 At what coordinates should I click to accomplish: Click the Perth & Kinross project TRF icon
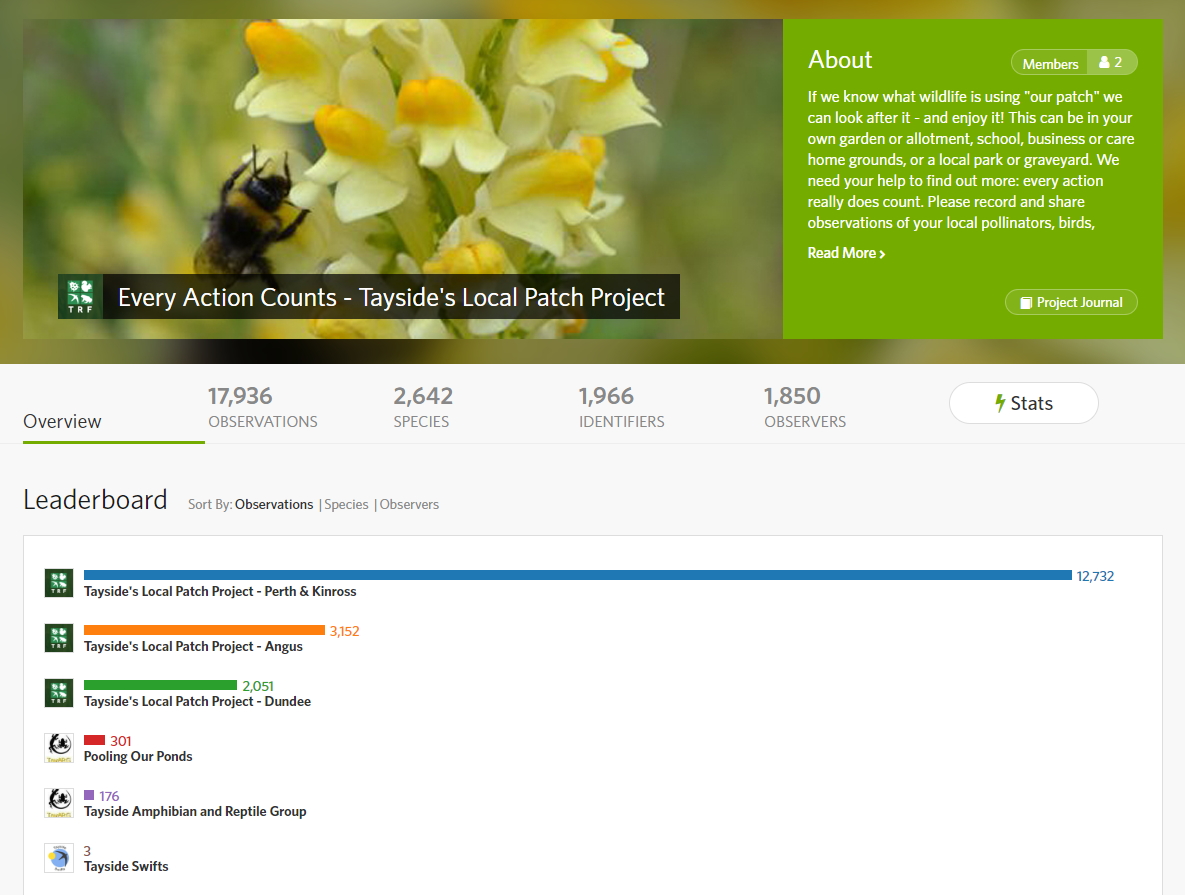pyautogui.click(x=59, y=583)
